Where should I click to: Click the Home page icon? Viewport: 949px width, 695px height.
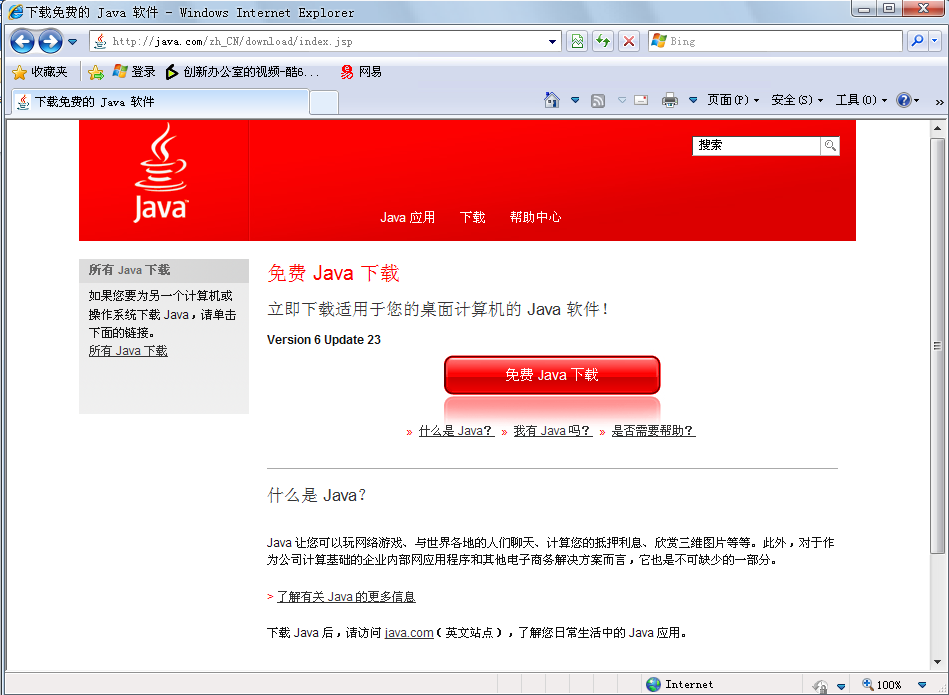[552, 100]
